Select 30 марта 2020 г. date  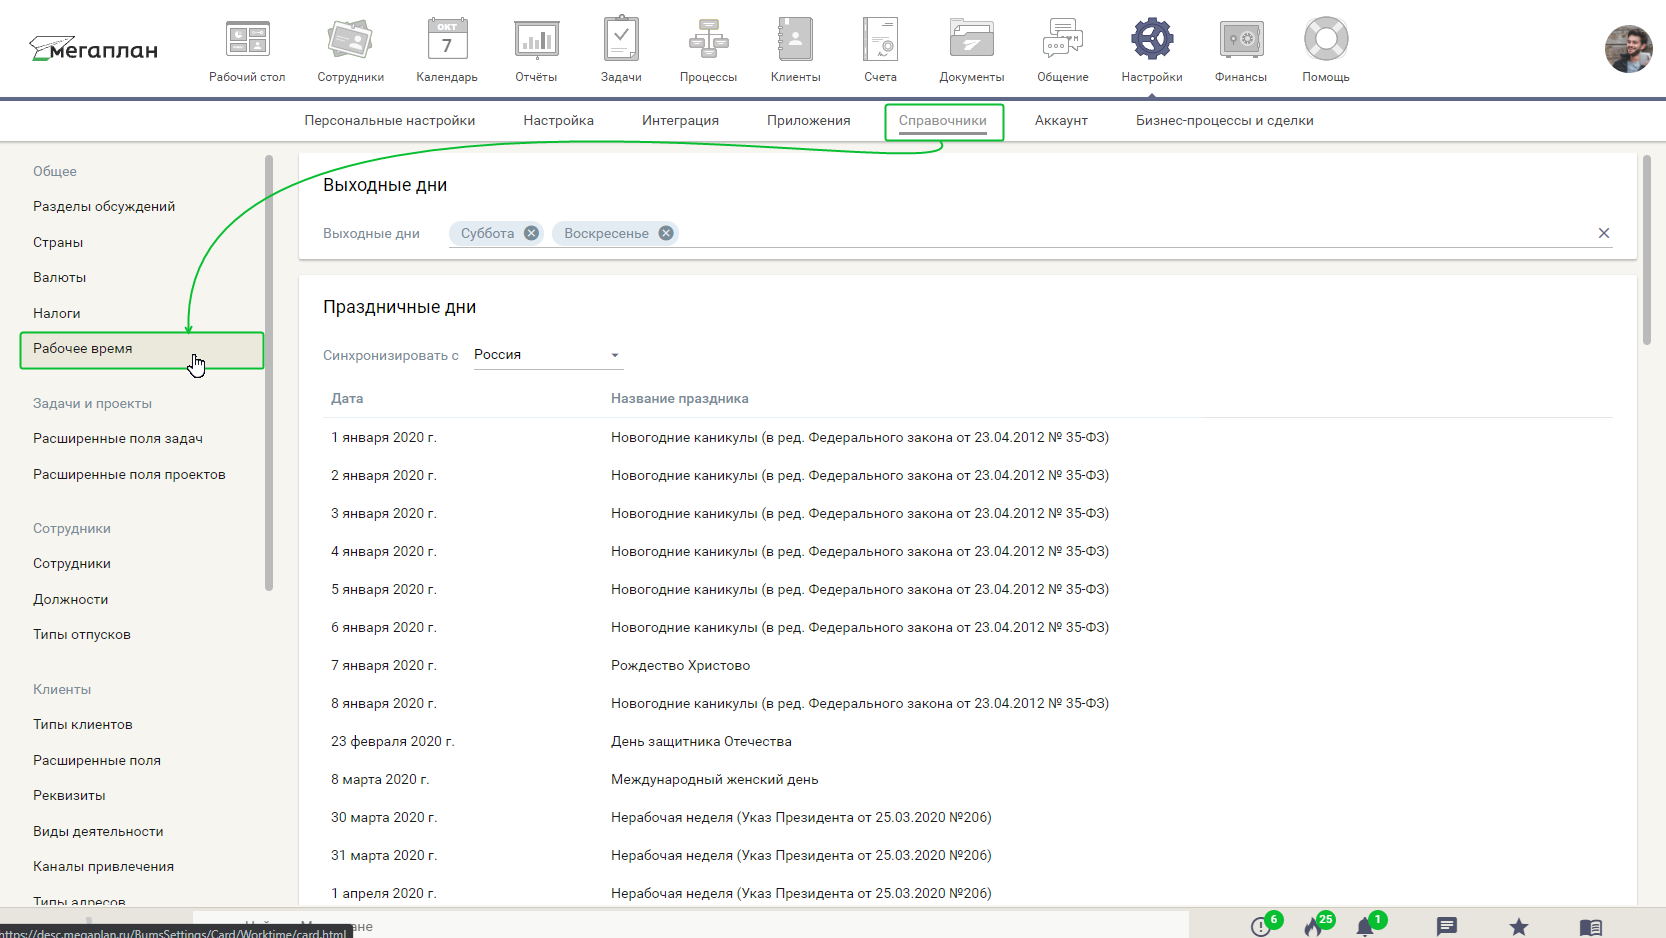(x=384, y=818)
